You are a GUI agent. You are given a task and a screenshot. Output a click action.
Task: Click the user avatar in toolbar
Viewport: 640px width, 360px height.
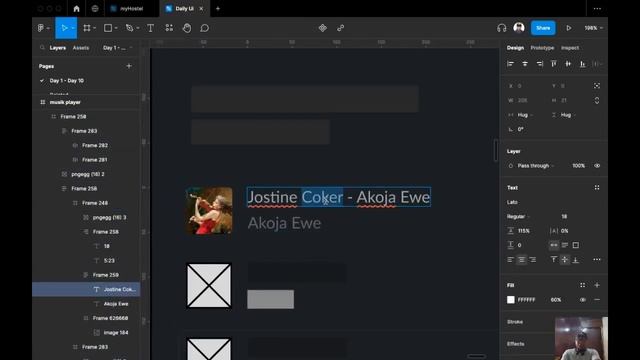click(519, 28)
